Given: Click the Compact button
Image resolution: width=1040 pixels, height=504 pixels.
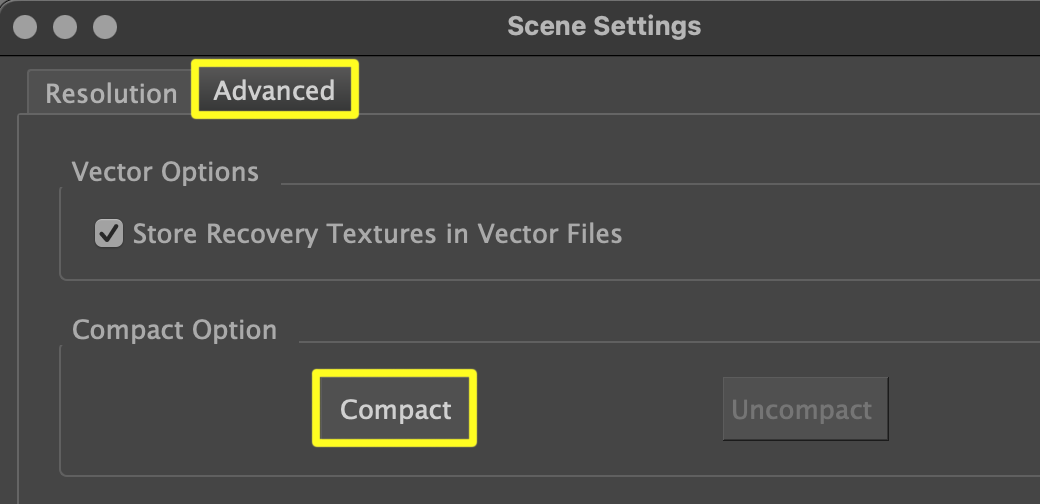Looking at the screenshot, I should coord(395,409).
